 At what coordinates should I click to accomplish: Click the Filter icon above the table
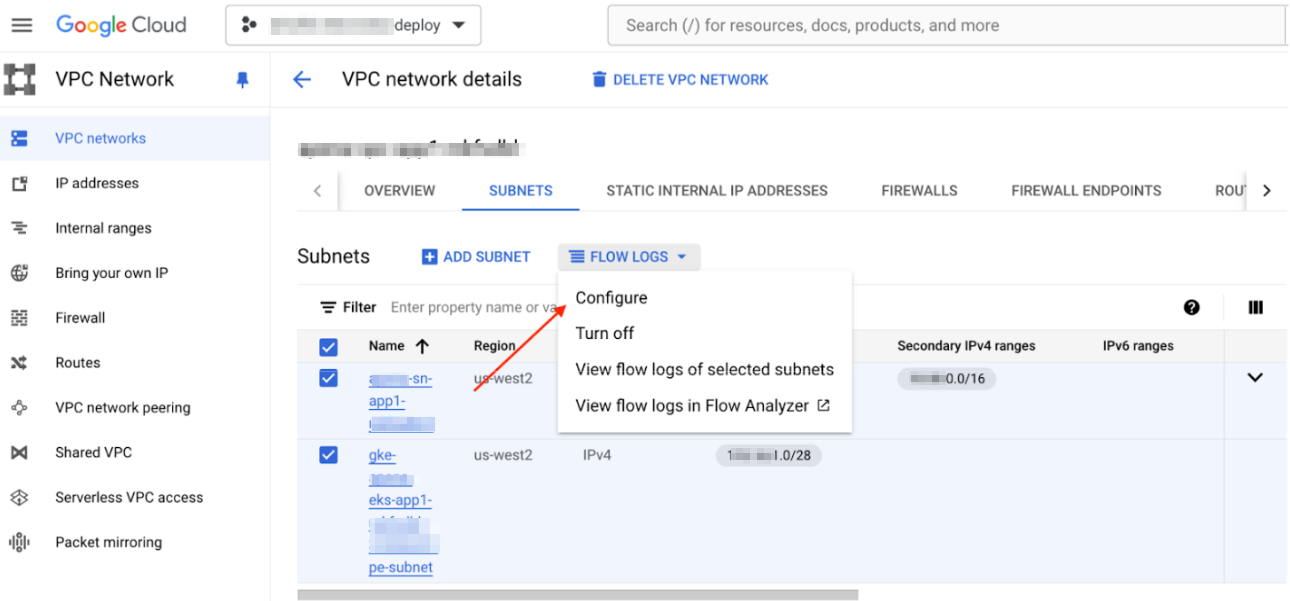coord(327,307)
